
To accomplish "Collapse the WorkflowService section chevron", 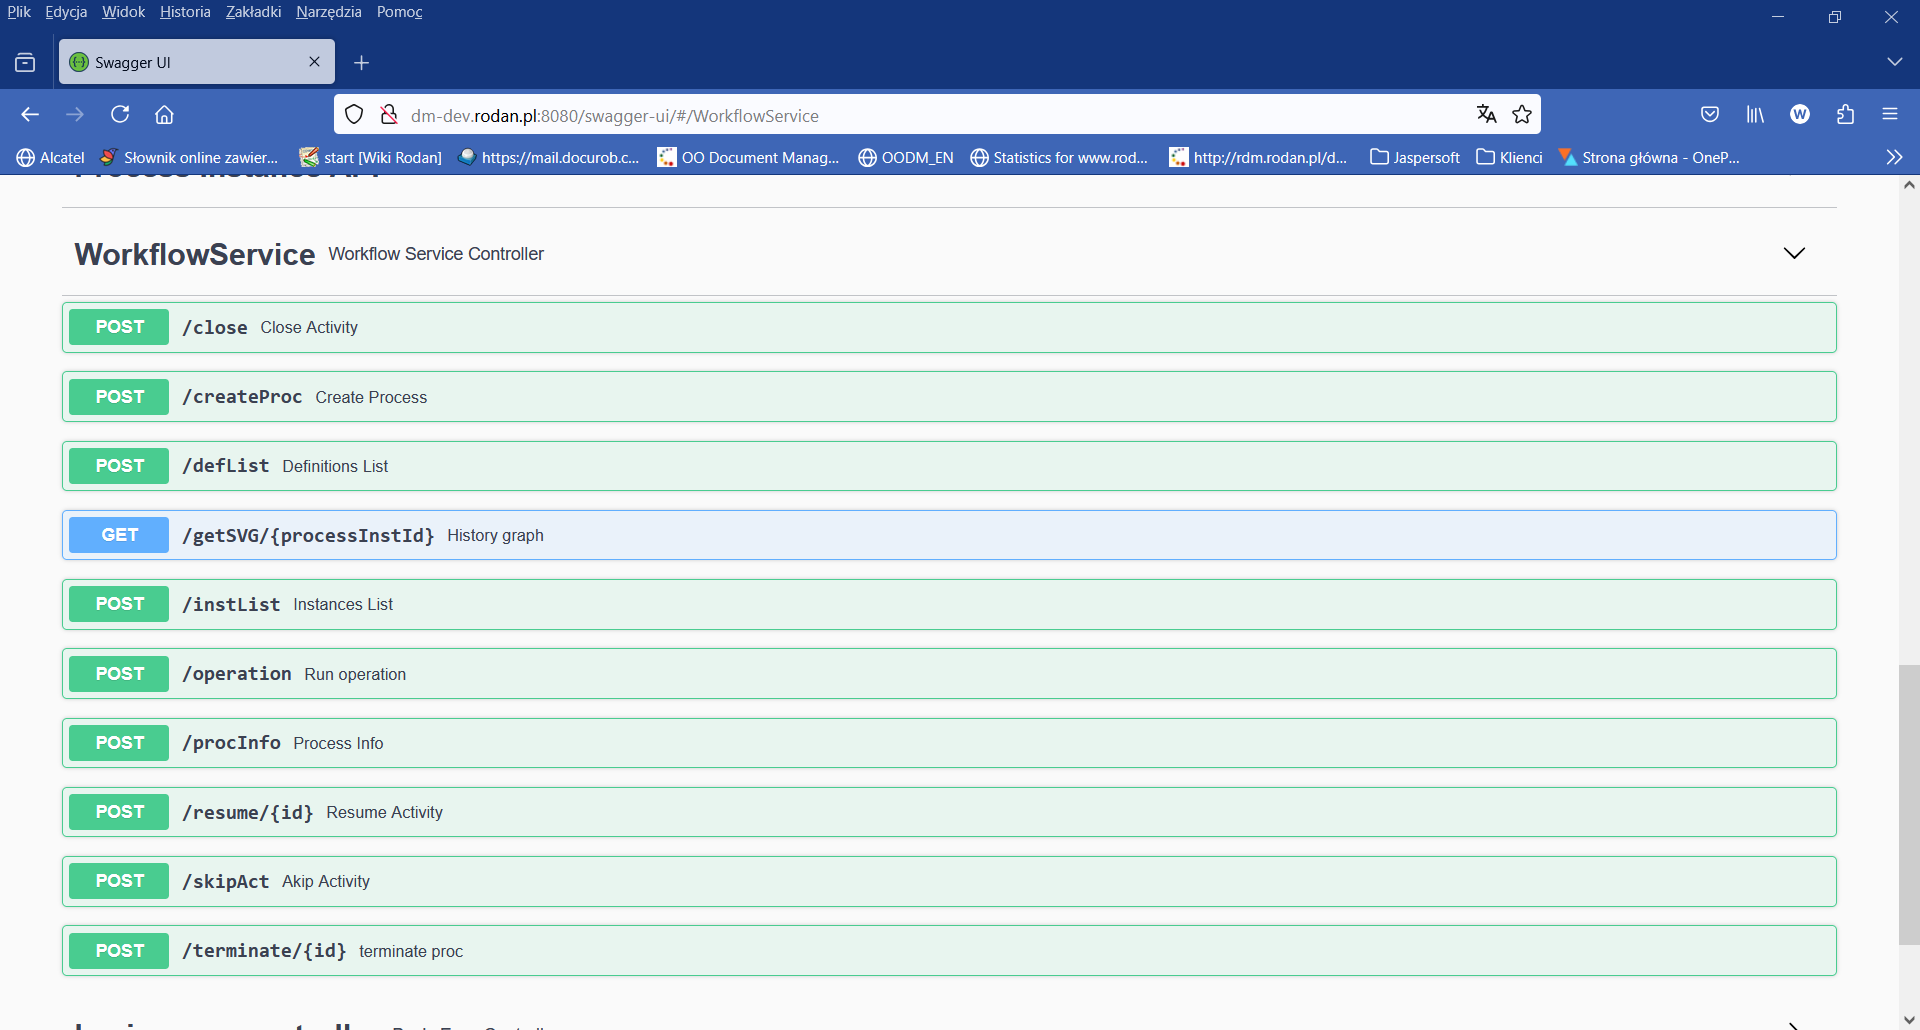I will coord(1794,253).
